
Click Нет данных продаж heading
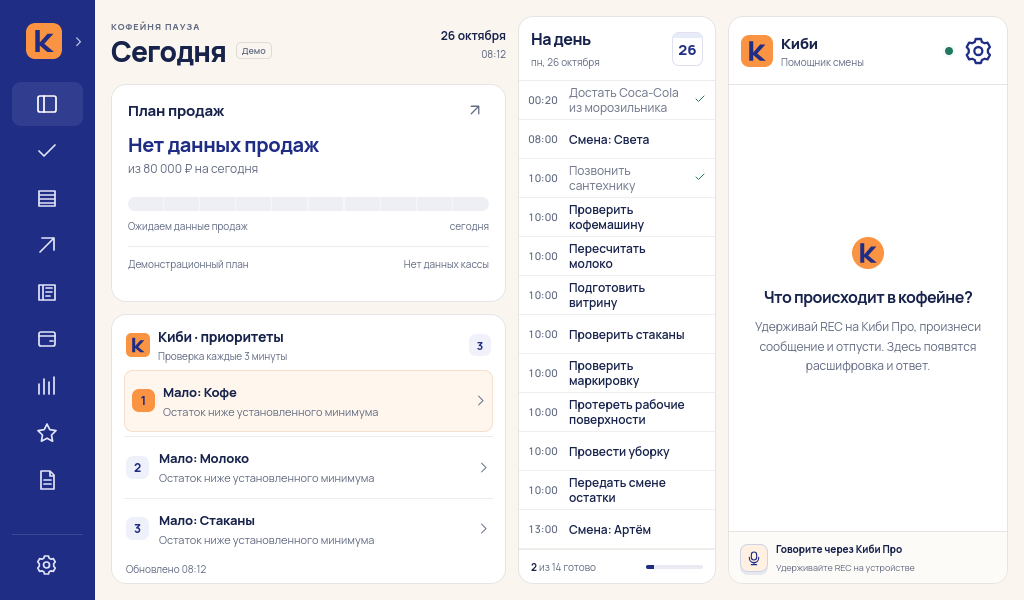[223, 145]
